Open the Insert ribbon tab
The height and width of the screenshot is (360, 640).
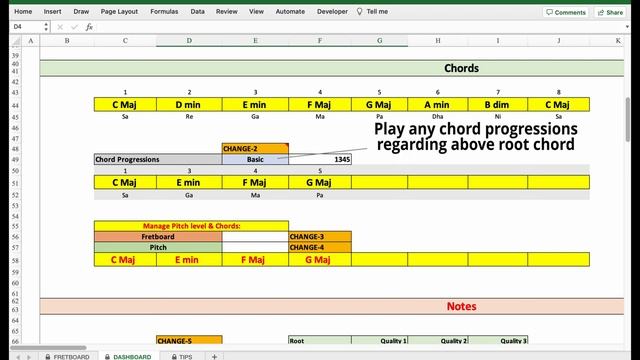coord(53,11)
